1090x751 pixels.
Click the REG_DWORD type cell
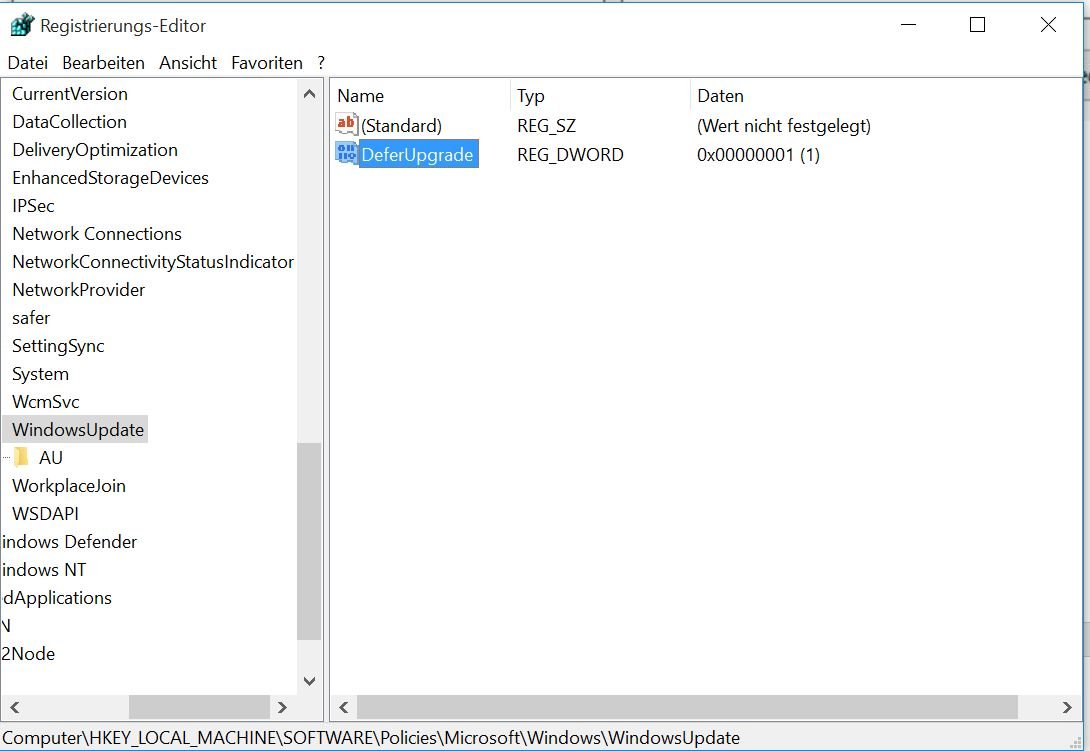tap(570, 154)
